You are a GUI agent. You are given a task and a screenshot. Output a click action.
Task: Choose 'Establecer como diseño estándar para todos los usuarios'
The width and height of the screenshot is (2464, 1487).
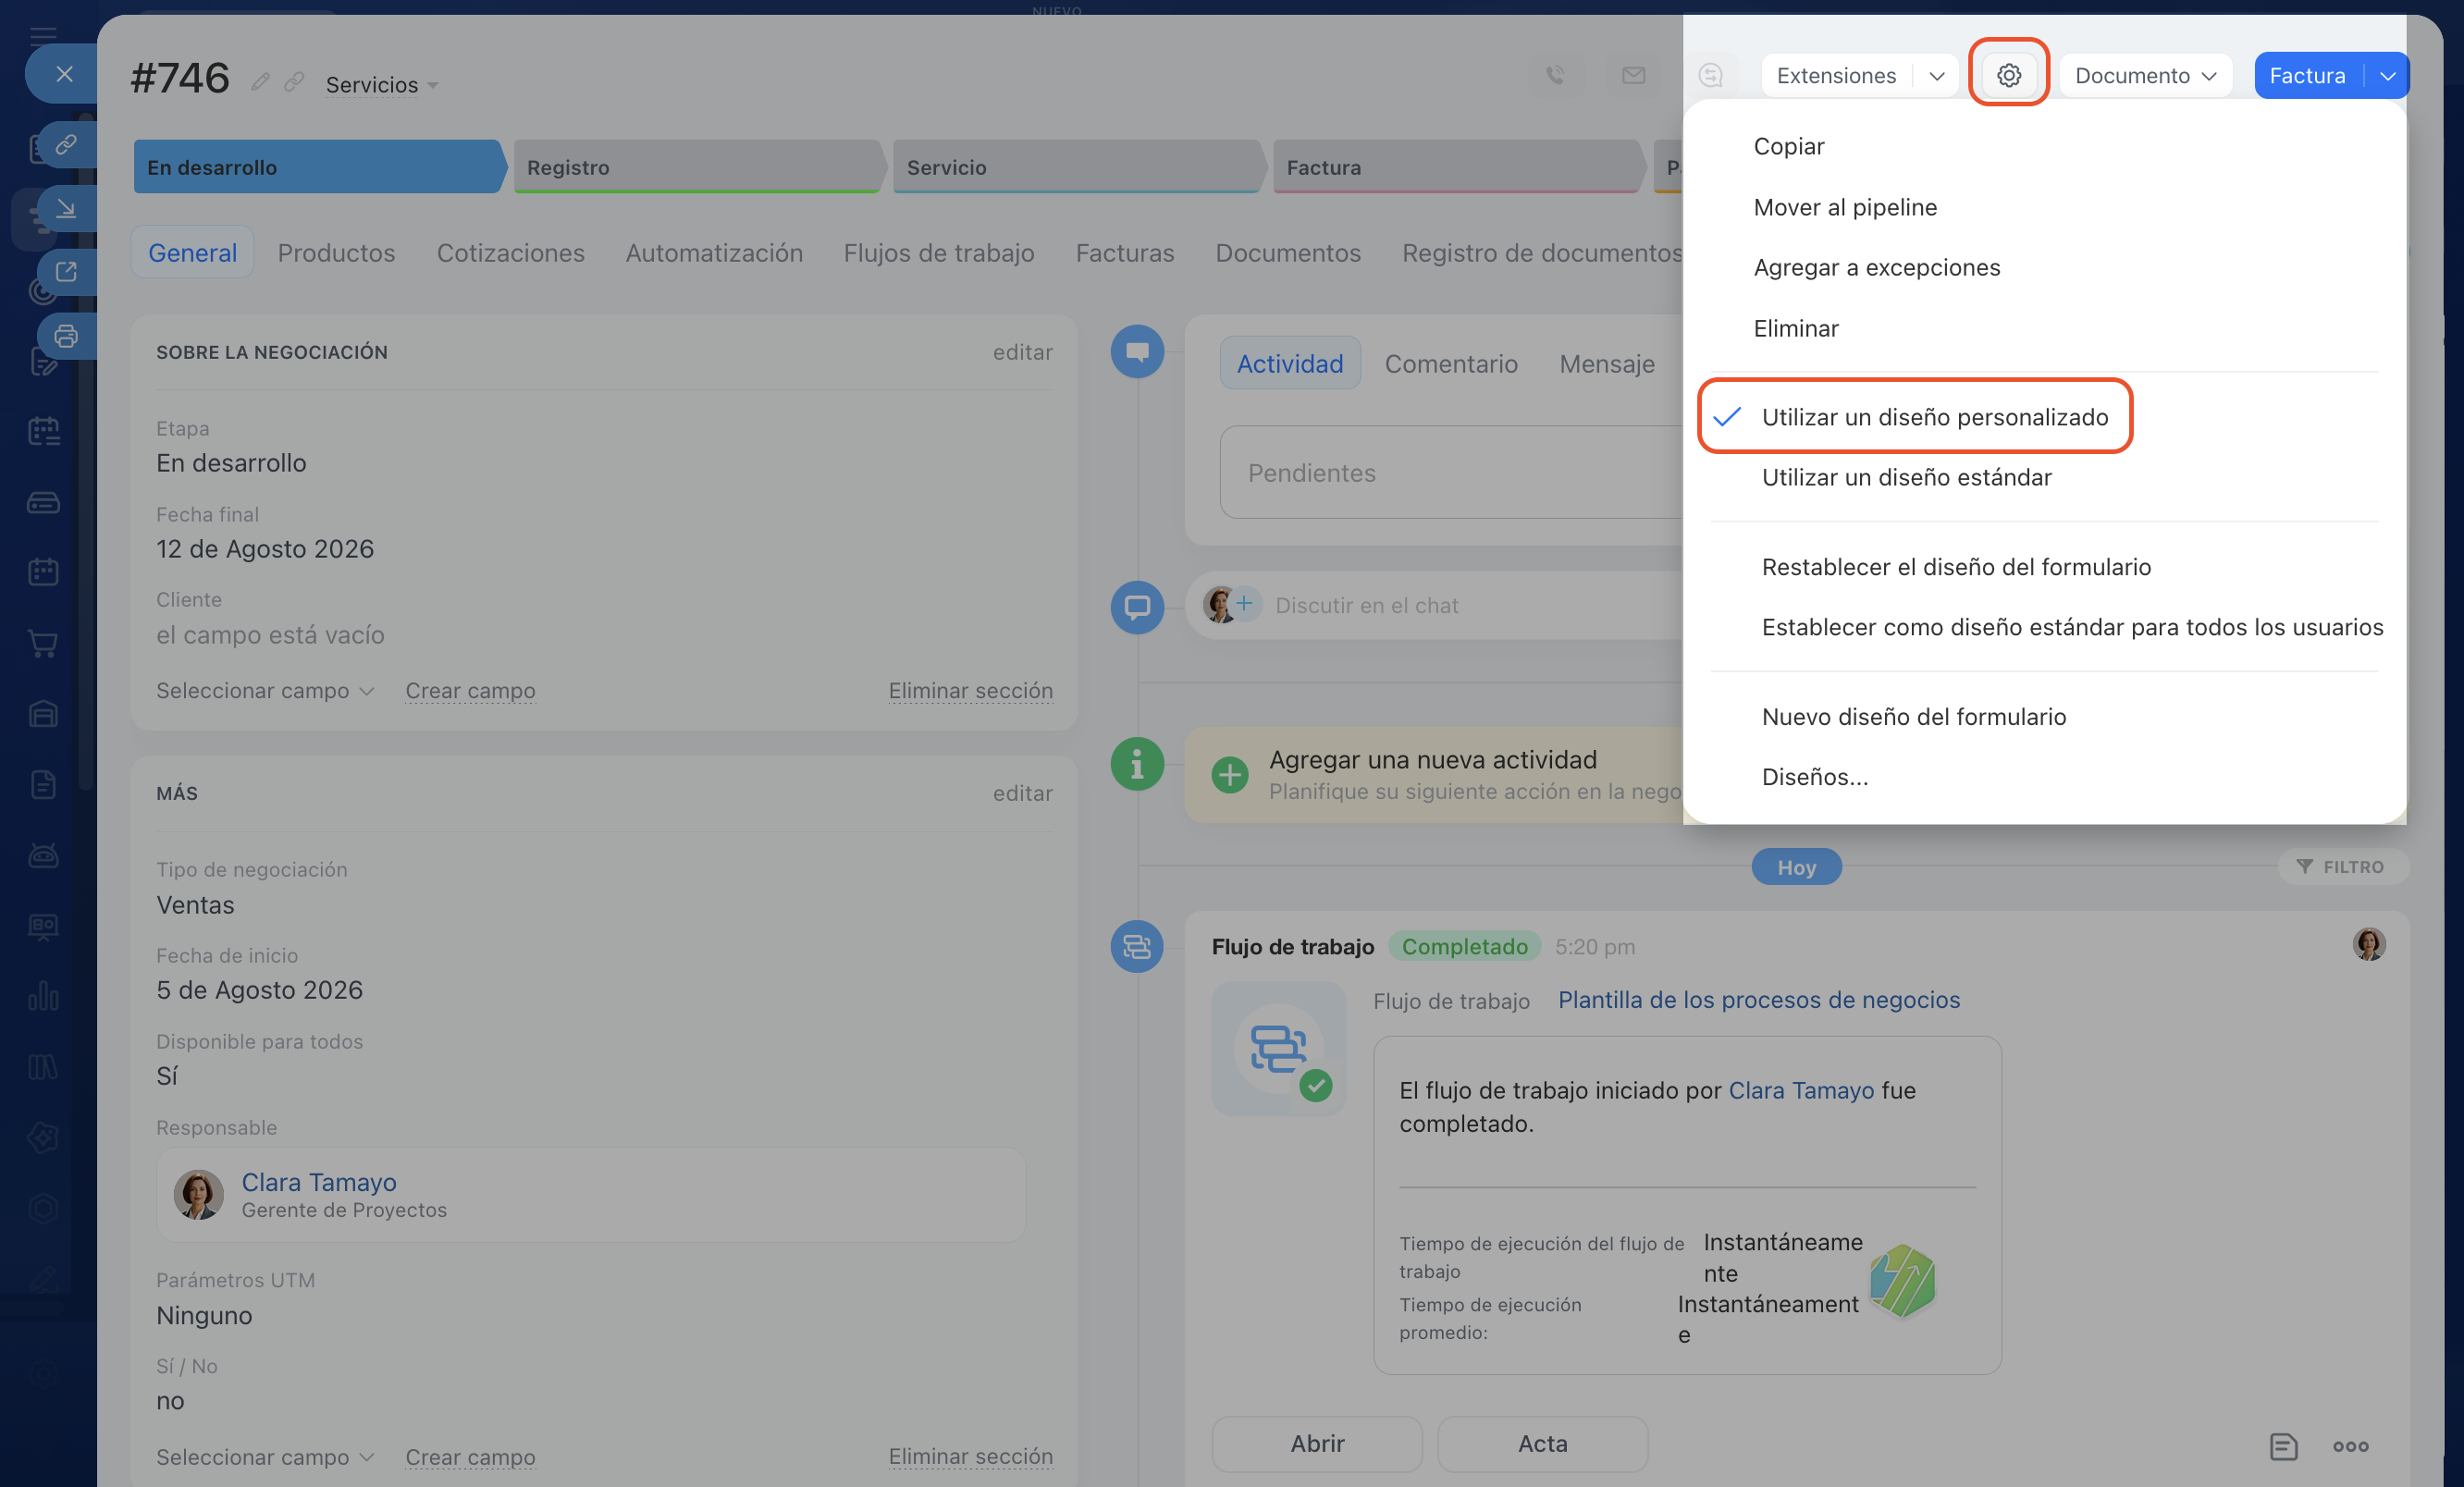2072,627
